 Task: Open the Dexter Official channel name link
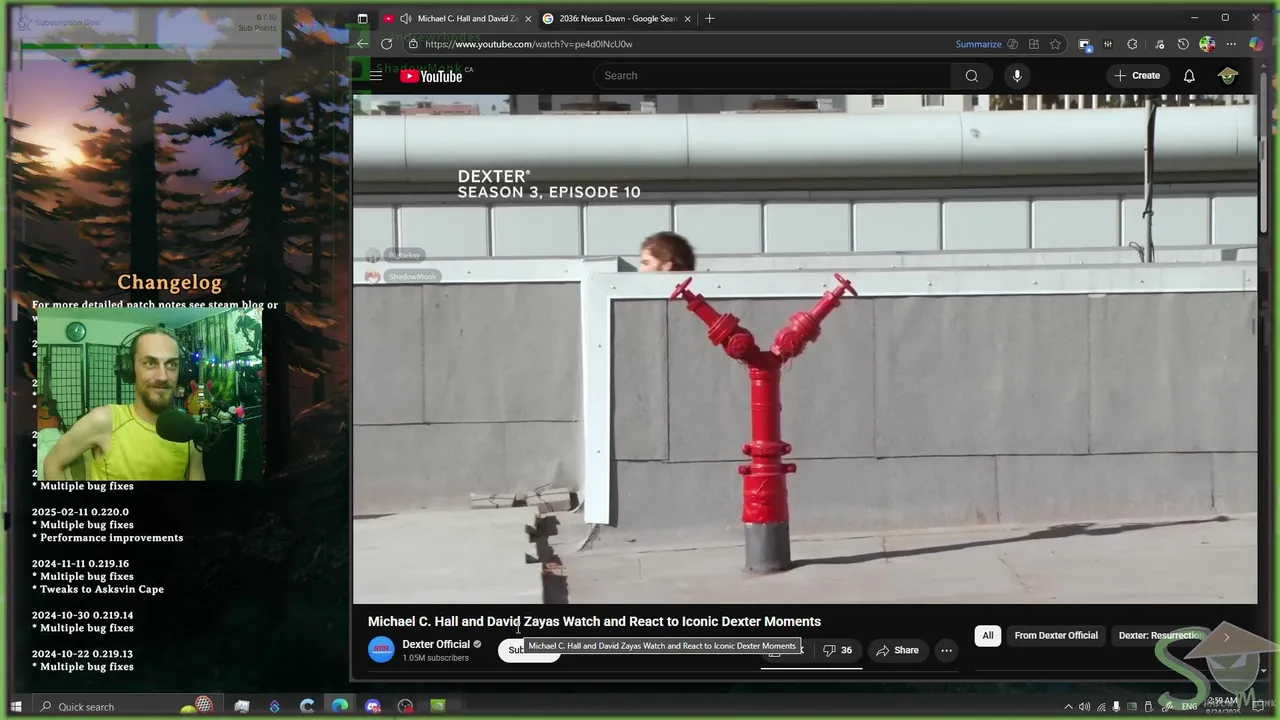(x=436, y=644)
